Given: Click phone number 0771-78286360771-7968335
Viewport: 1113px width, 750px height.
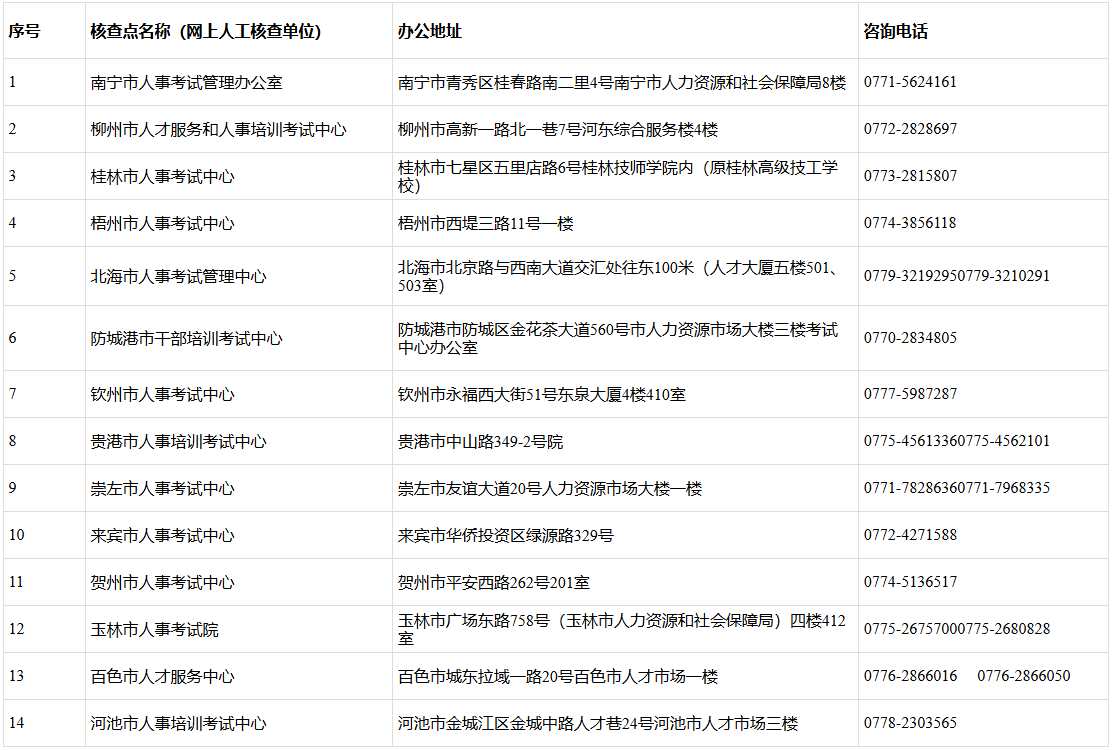Looking at the screenshot, I should 957,488.
